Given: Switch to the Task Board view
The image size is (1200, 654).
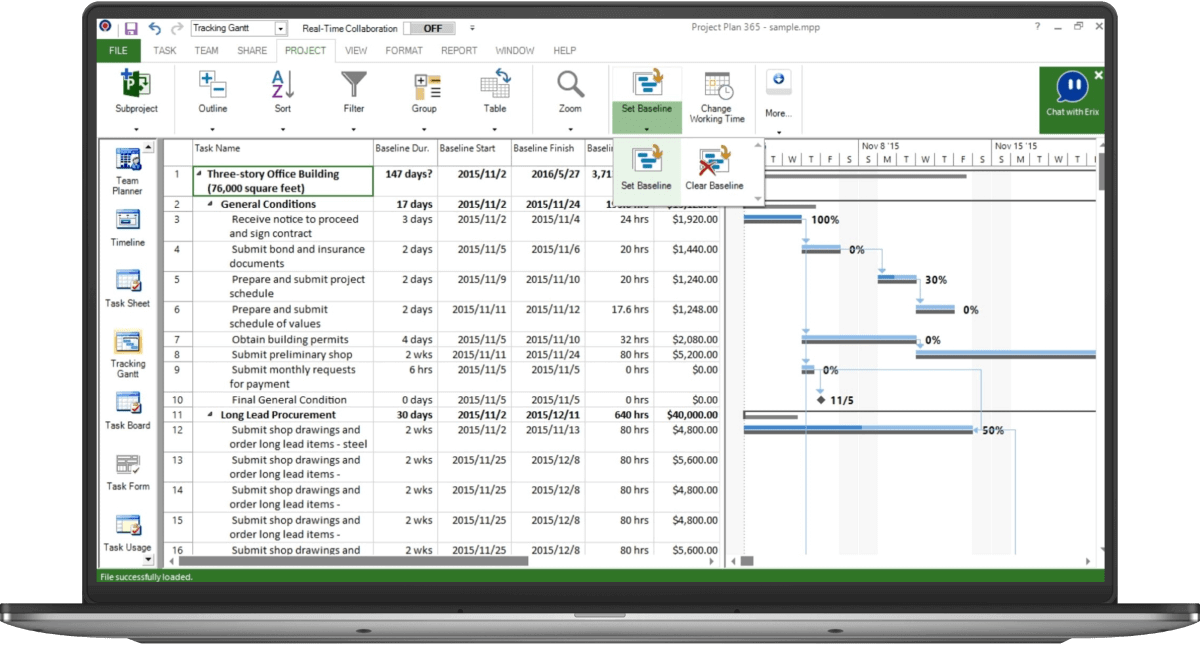Looking at the screenshot, I should (x=127, y=411).
